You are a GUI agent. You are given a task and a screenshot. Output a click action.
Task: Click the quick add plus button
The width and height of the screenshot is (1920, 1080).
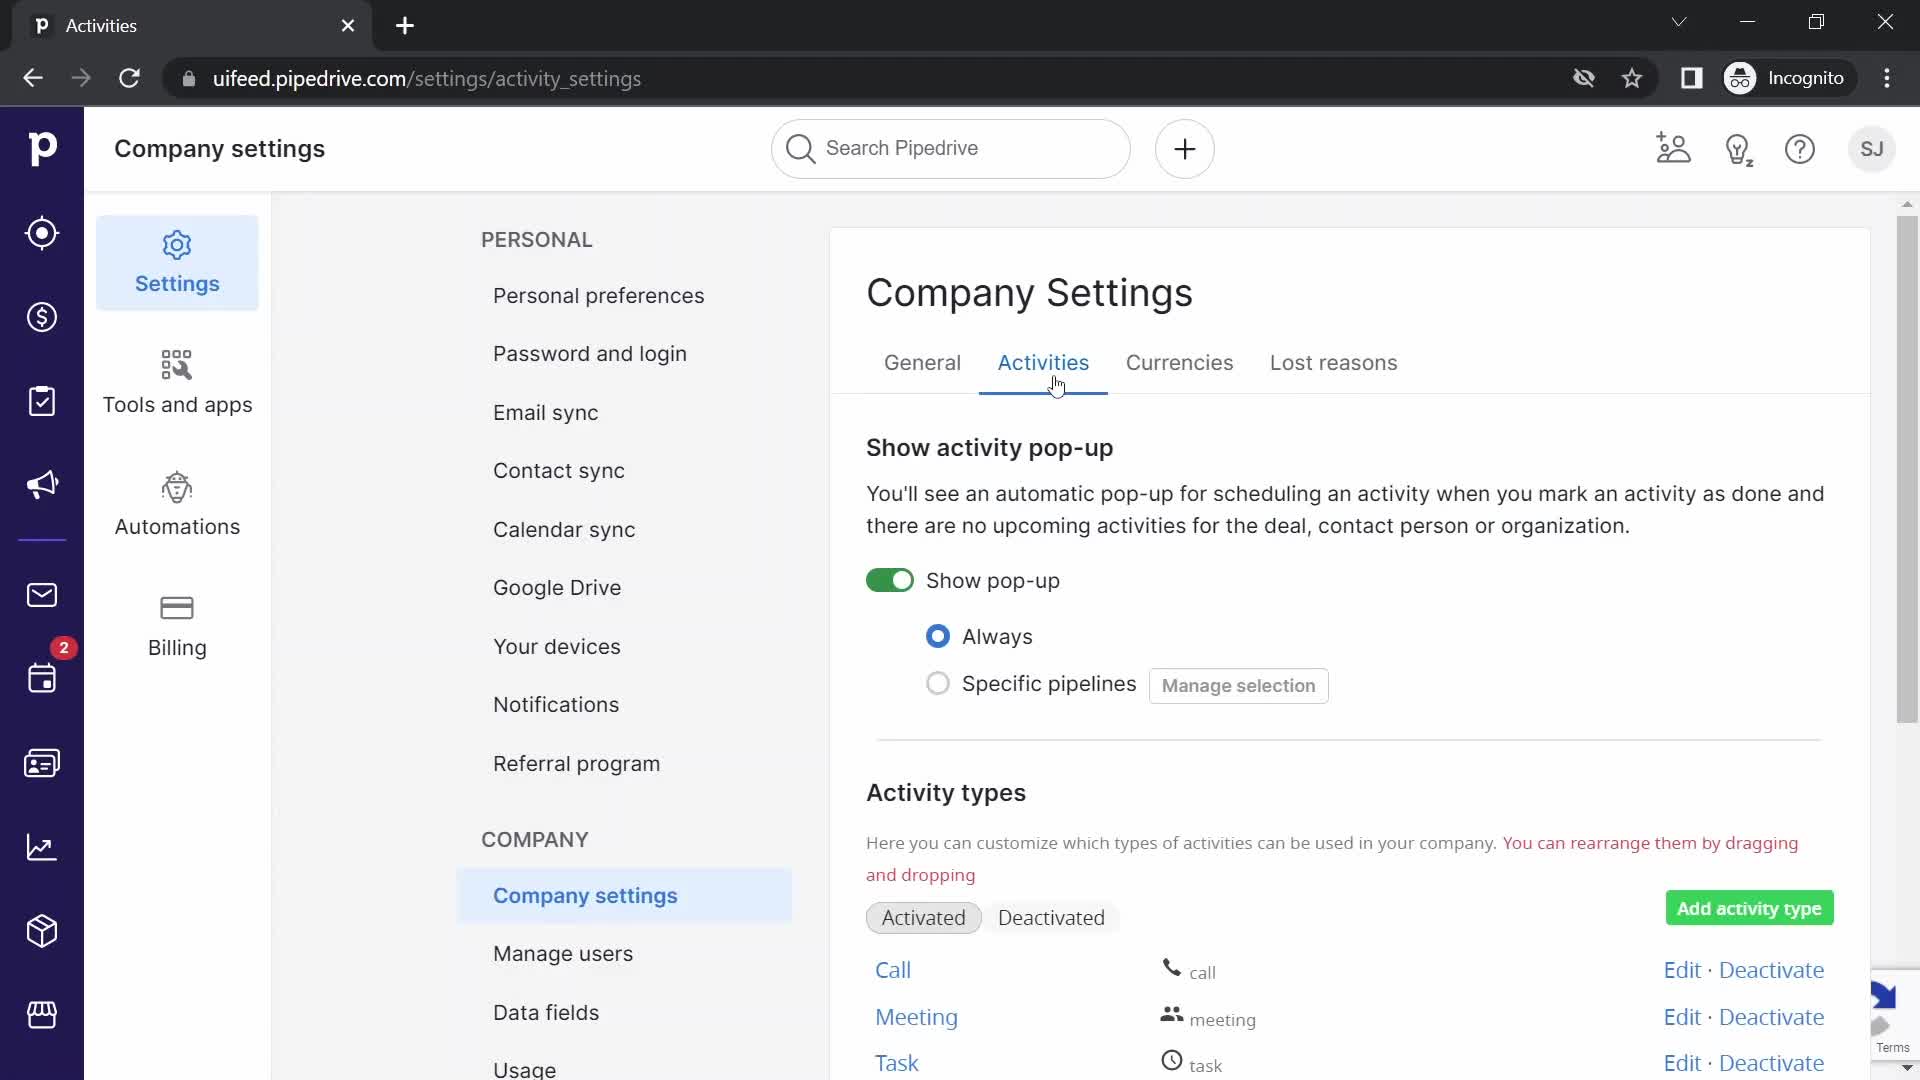tap(1185, 149)
